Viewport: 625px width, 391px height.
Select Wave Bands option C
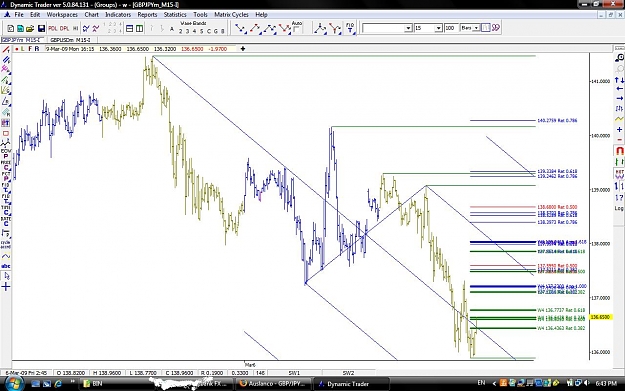208,31
